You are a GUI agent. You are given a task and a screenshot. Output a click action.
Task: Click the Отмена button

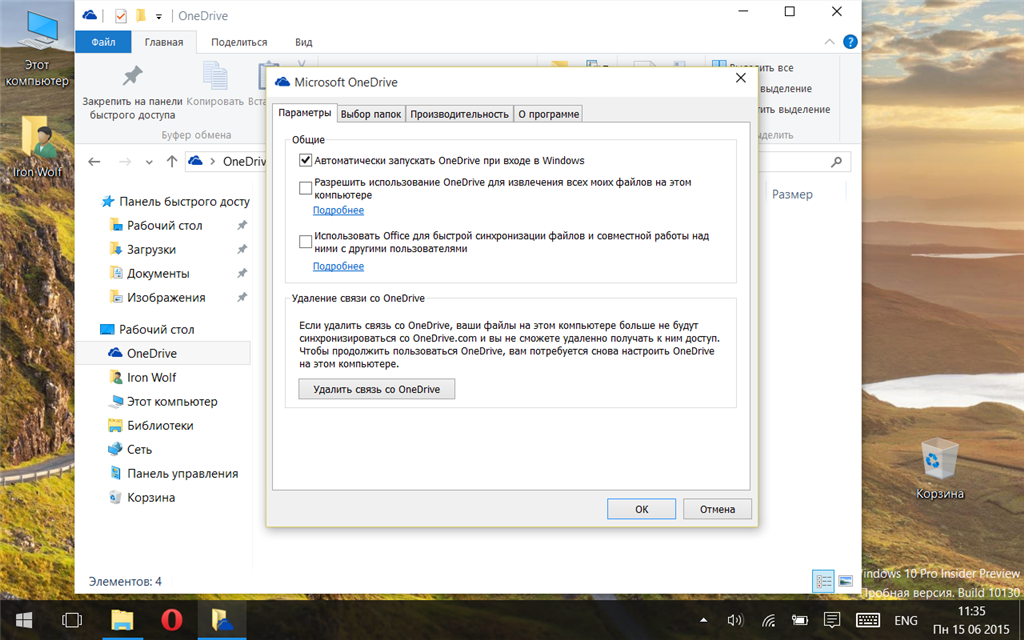tap(717, 509)
